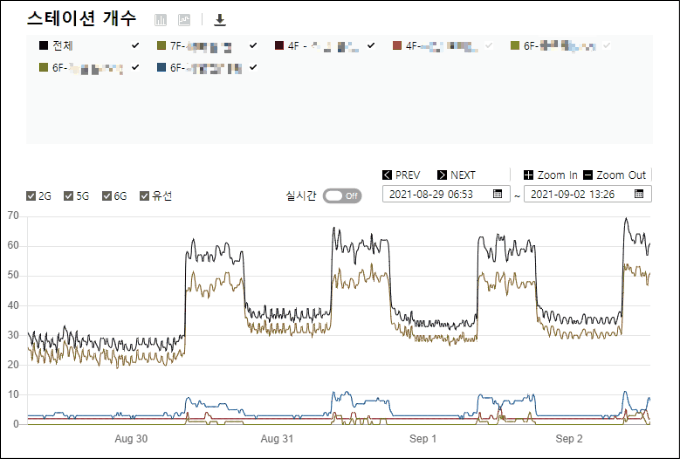Screen dimensions: 680x459
Task: Click the PREV arrow icon
Action: (x=387, y=175)
